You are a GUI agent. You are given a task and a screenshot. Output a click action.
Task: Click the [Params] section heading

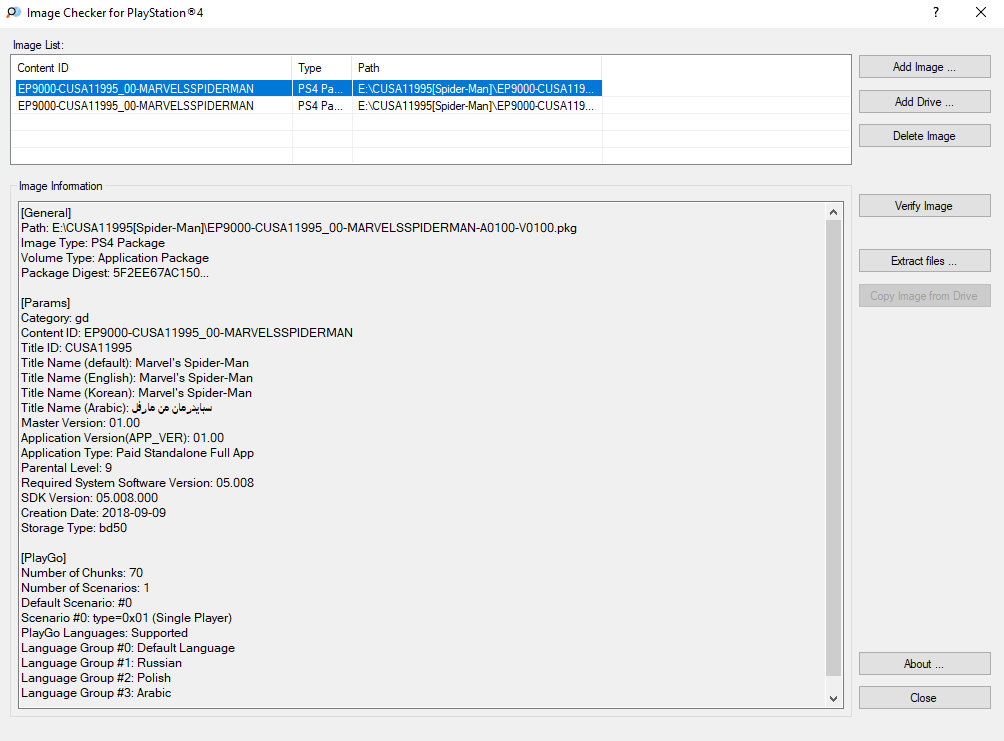click(x=45, y=303)
